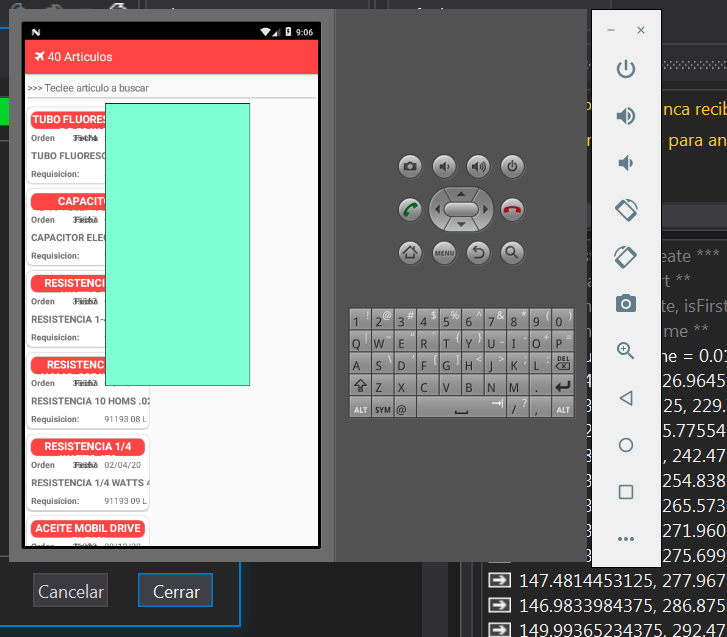This screenshot has height=637, width=727.
Task: Click the skin Home house button
Action: tap(410, 253)
